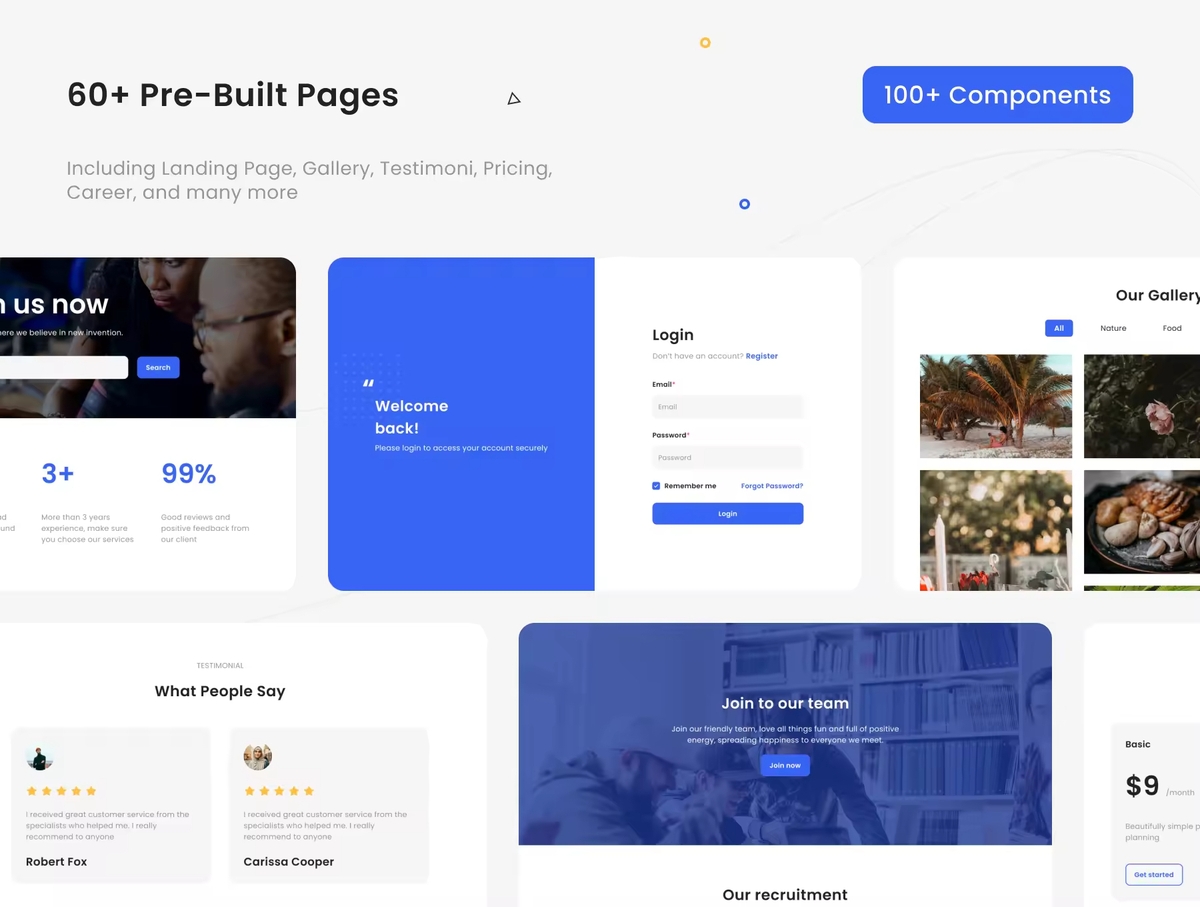Select the All gallery filter tab
This screenshot has width=1200, height=907.
pyautogui.click(x=1058, y=328)
